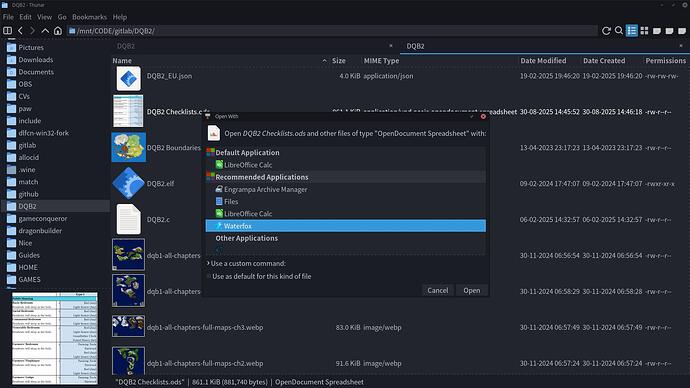Select Files in recommended applications
This screenshot has width=690, height=388.
point(231,201)
